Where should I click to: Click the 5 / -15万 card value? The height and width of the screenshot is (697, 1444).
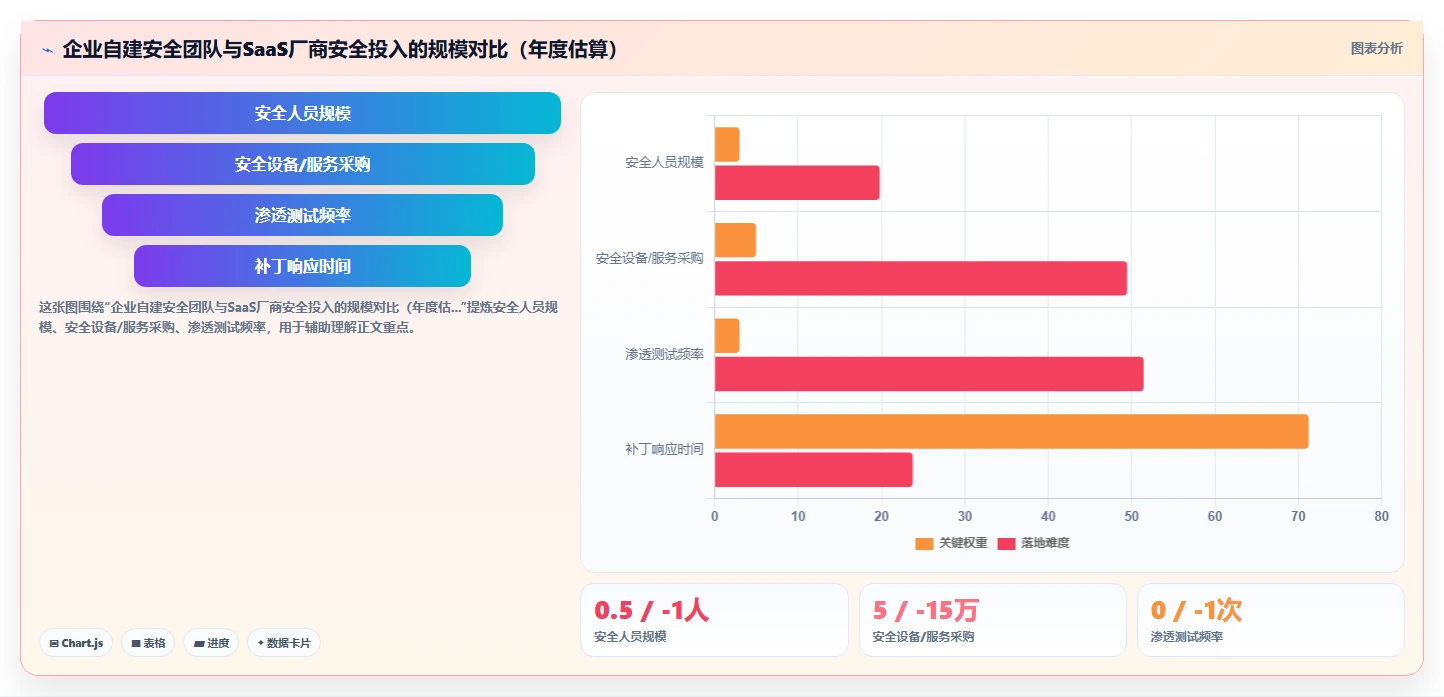click(926, 610)
